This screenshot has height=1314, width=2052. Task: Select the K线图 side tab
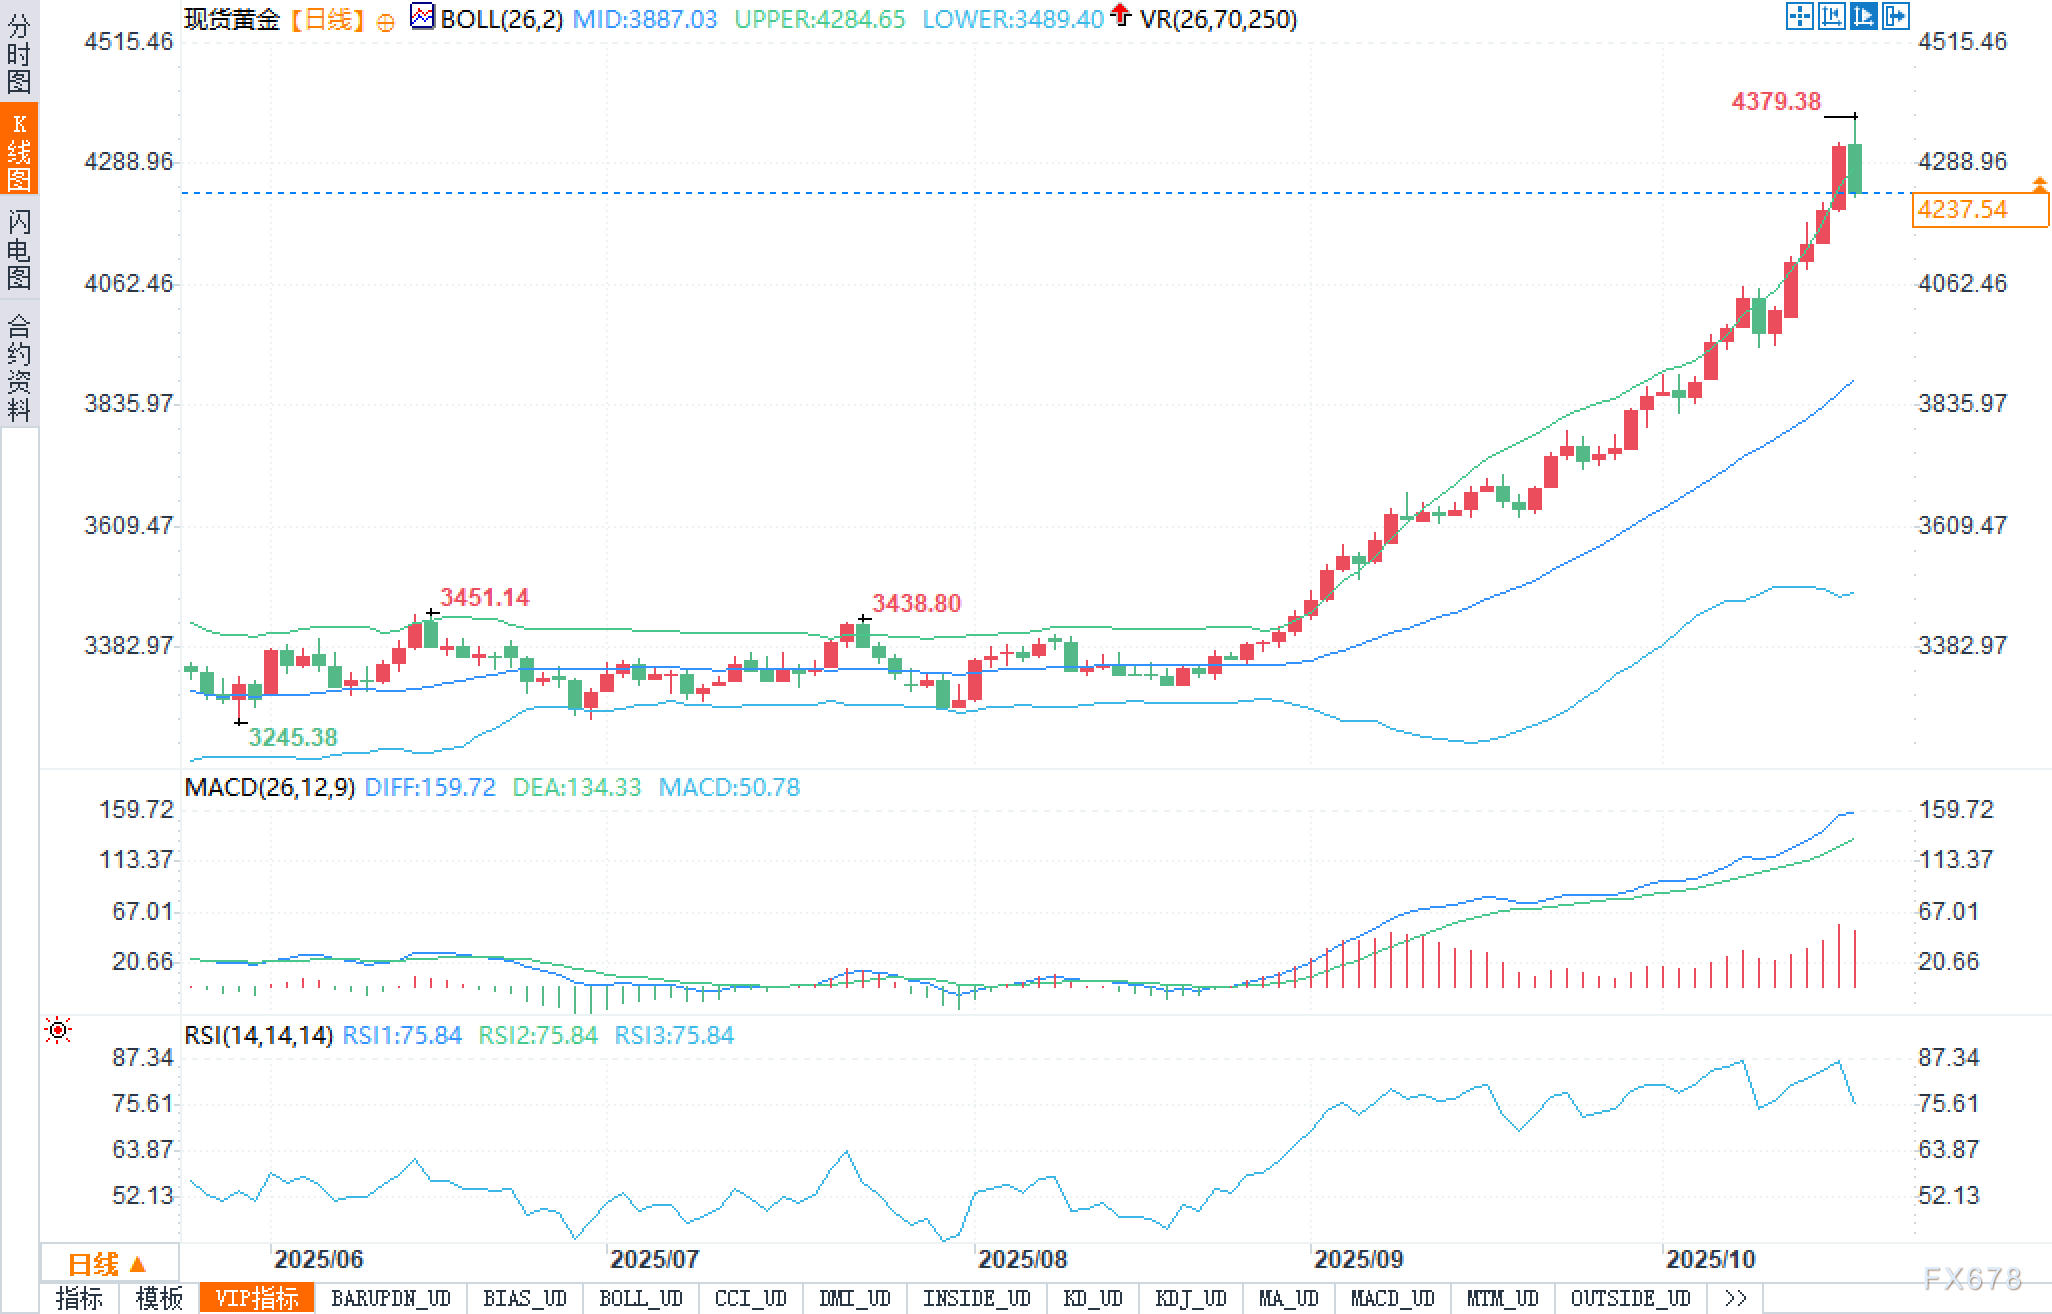tap(19, 150)
